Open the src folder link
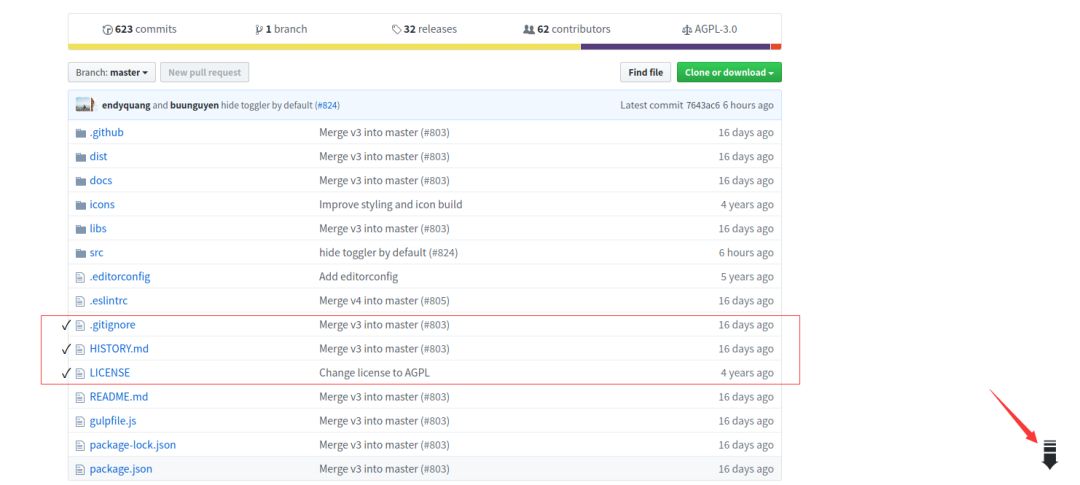The image size is (1080, 485). click(x=96, y=253)
